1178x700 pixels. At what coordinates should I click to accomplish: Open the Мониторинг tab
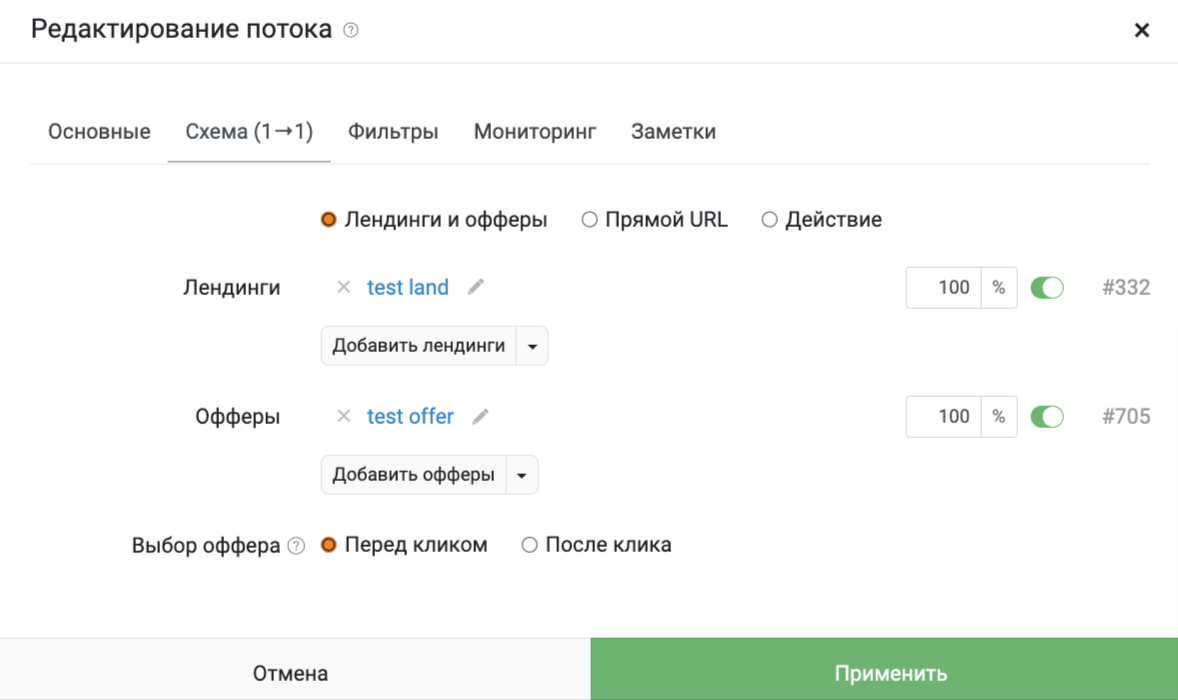535,131
